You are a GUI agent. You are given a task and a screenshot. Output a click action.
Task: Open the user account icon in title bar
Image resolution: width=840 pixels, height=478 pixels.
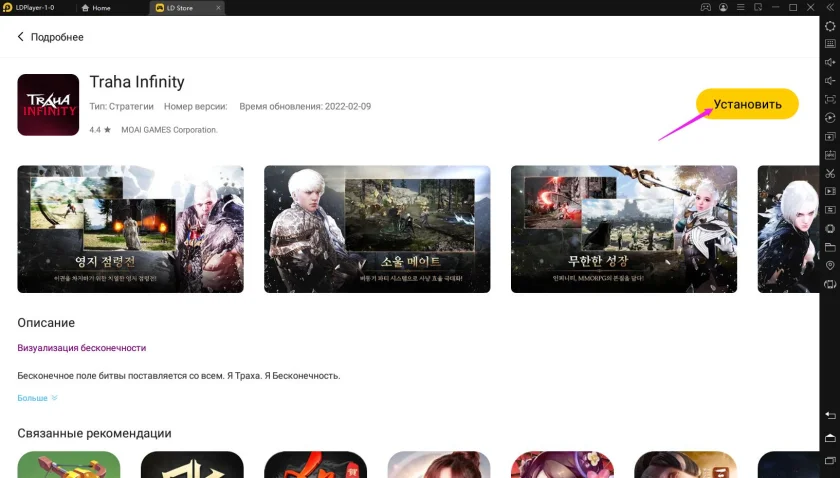click(x=723, y=8)
